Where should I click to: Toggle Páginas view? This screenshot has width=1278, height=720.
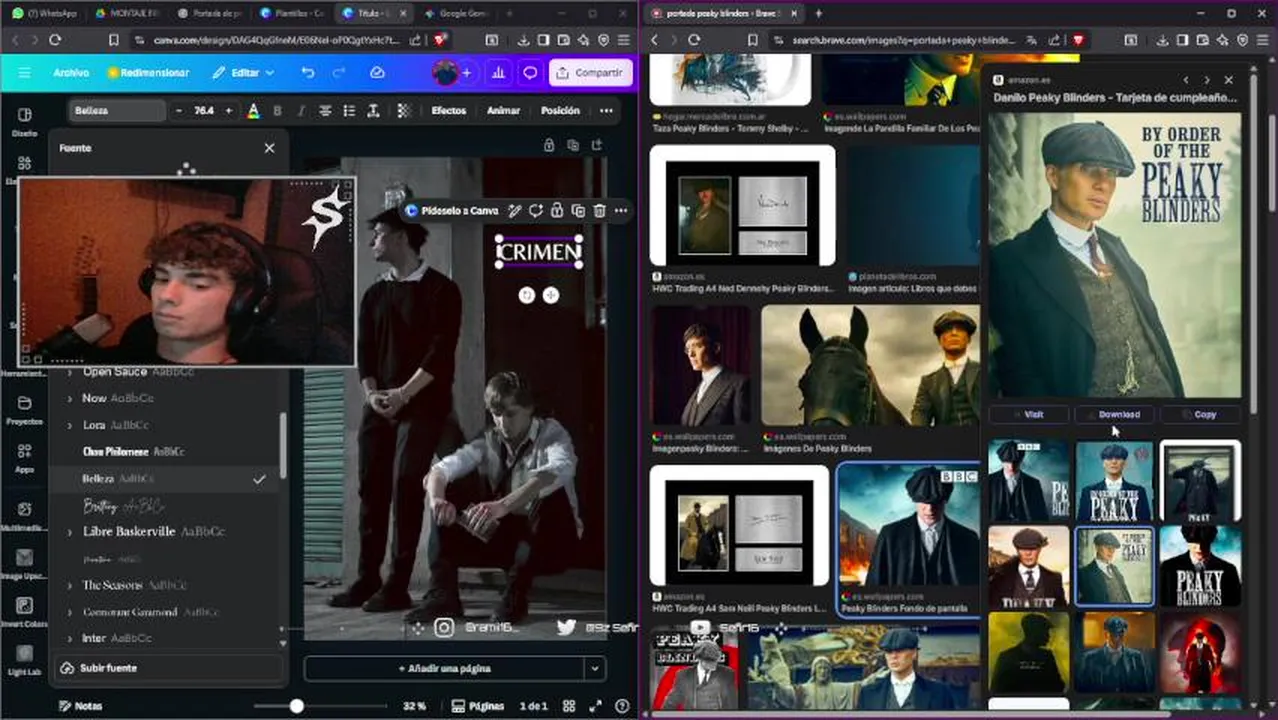pyautogui.click(x=479, y=706)
